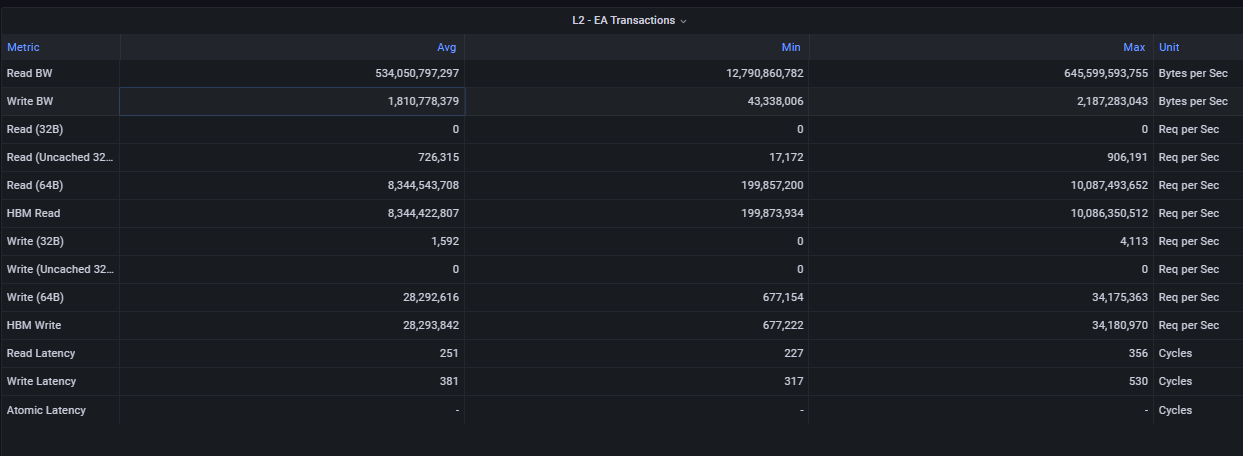This screenshot has height=456, width=1243.
Task: Click Cycles unit in Atomic Latency row
Action: 1175,410
